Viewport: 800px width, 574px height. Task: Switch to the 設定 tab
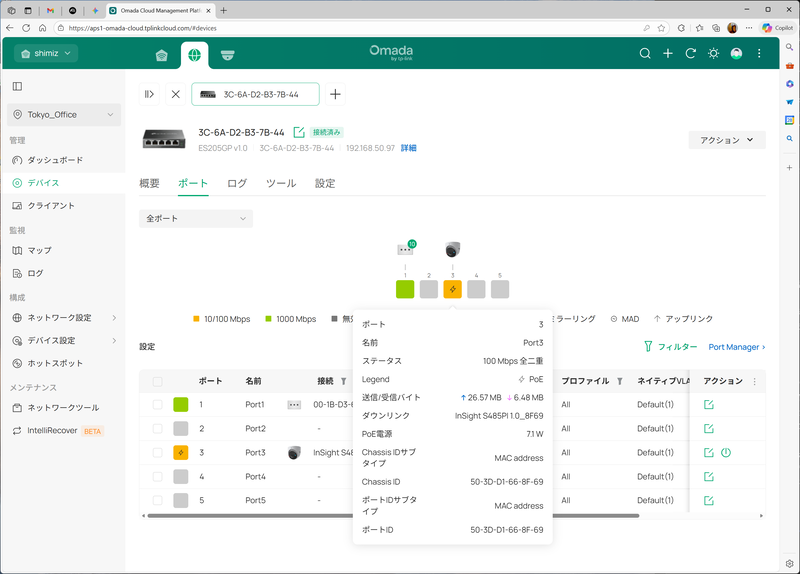click(325, 183)
